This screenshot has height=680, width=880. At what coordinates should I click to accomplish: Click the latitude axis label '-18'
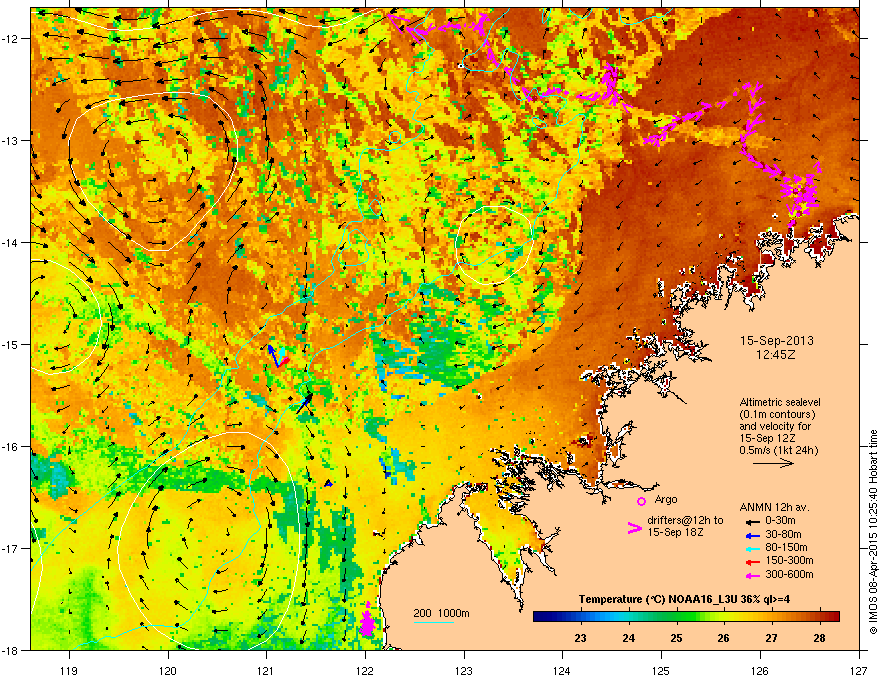pos(11,650)
